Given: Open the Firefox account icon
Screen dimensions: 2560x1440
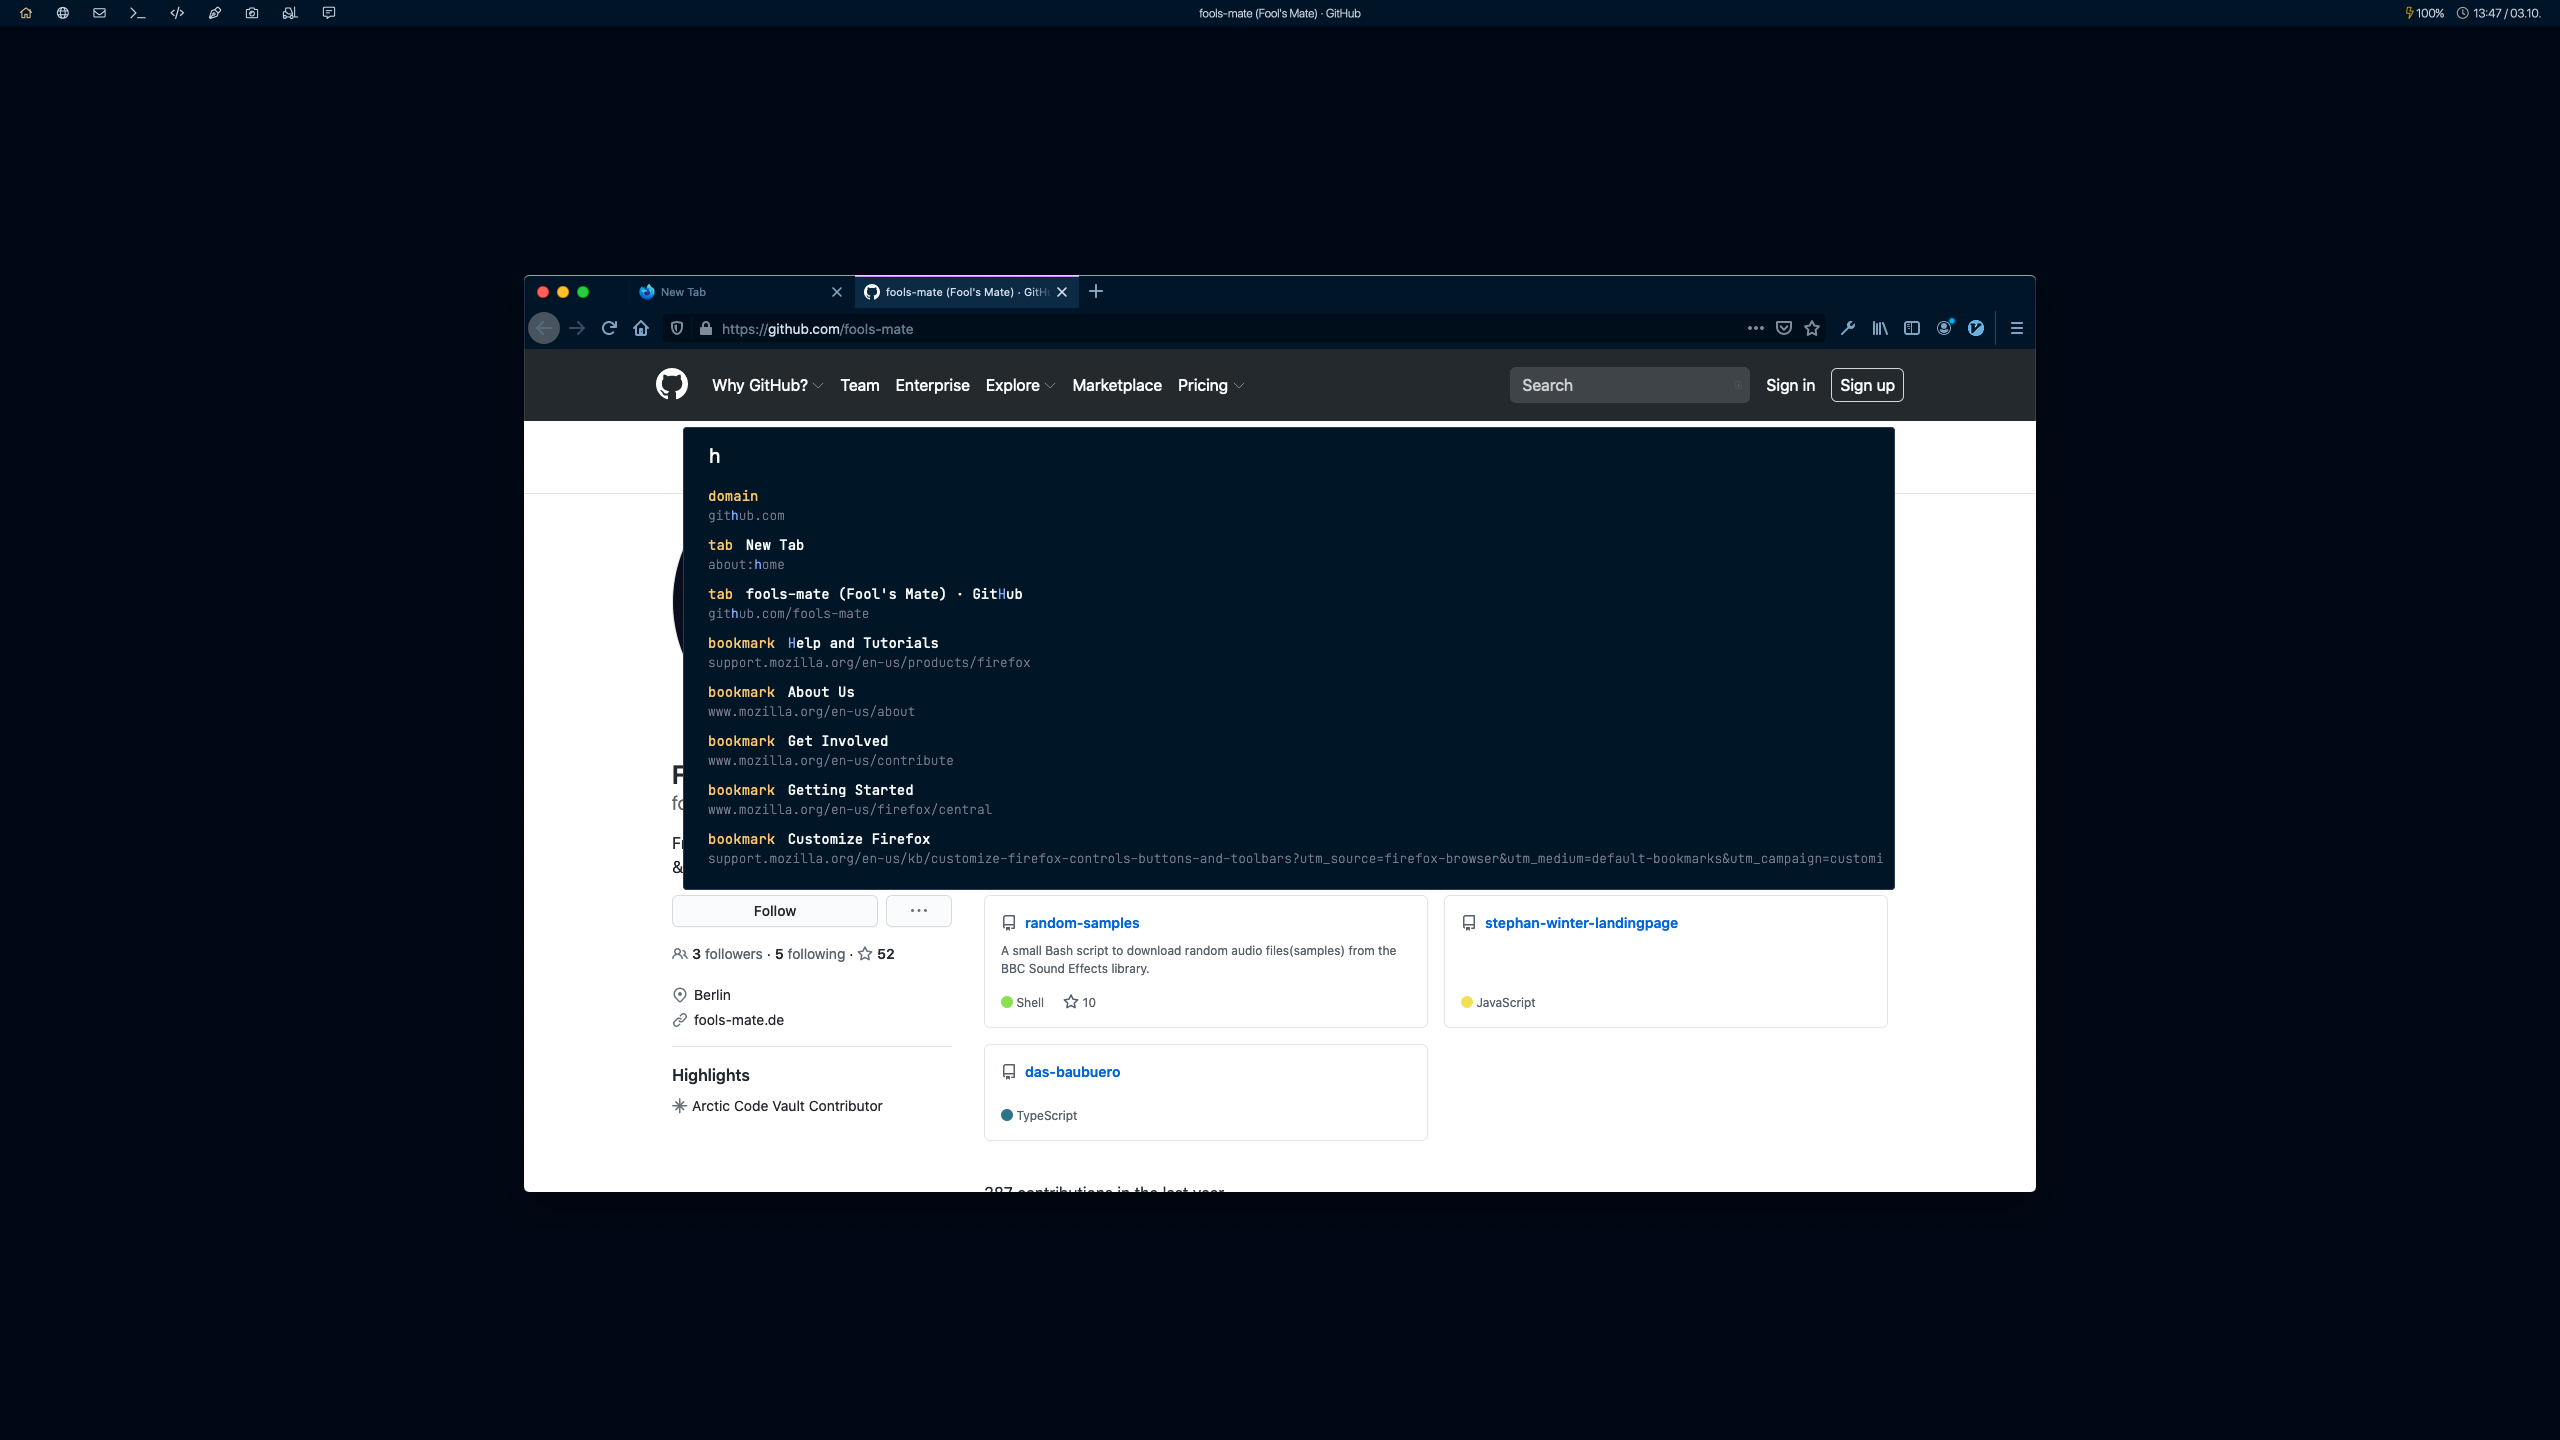Looking at the screenshot, I should tap(1944, 328).
